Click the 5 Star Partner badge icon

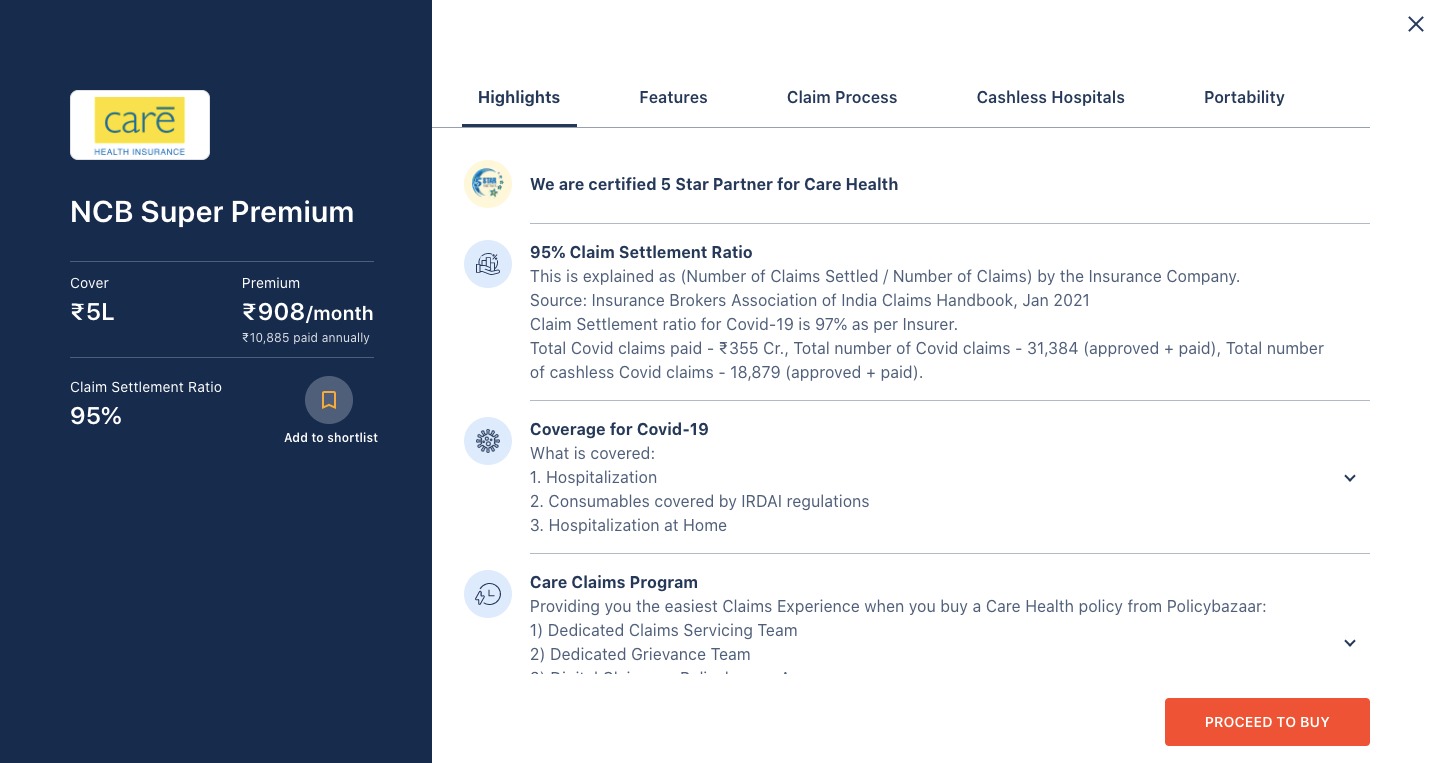tap(488, 184)
